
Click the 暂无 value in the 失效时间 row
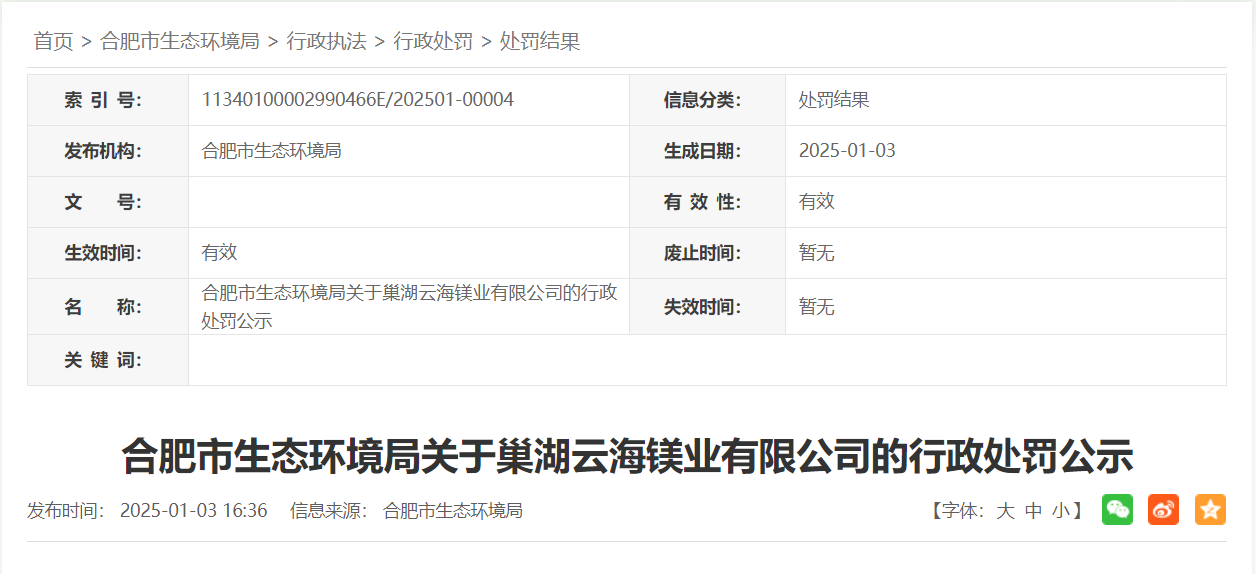click(x=816, y=307)
